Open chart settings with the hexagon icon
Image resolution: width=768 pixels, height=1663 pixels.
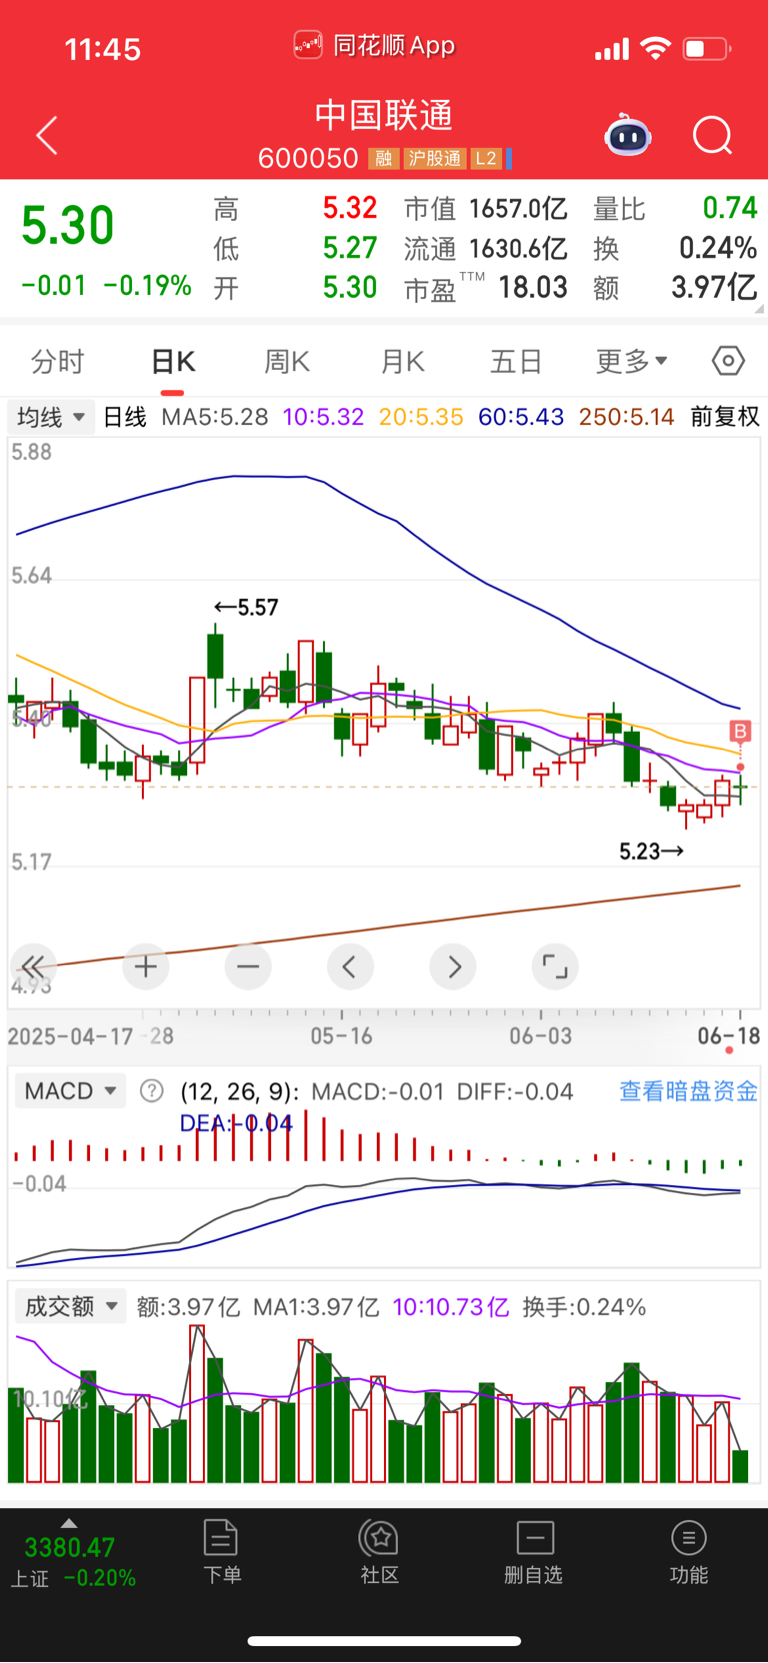(728, 360)
